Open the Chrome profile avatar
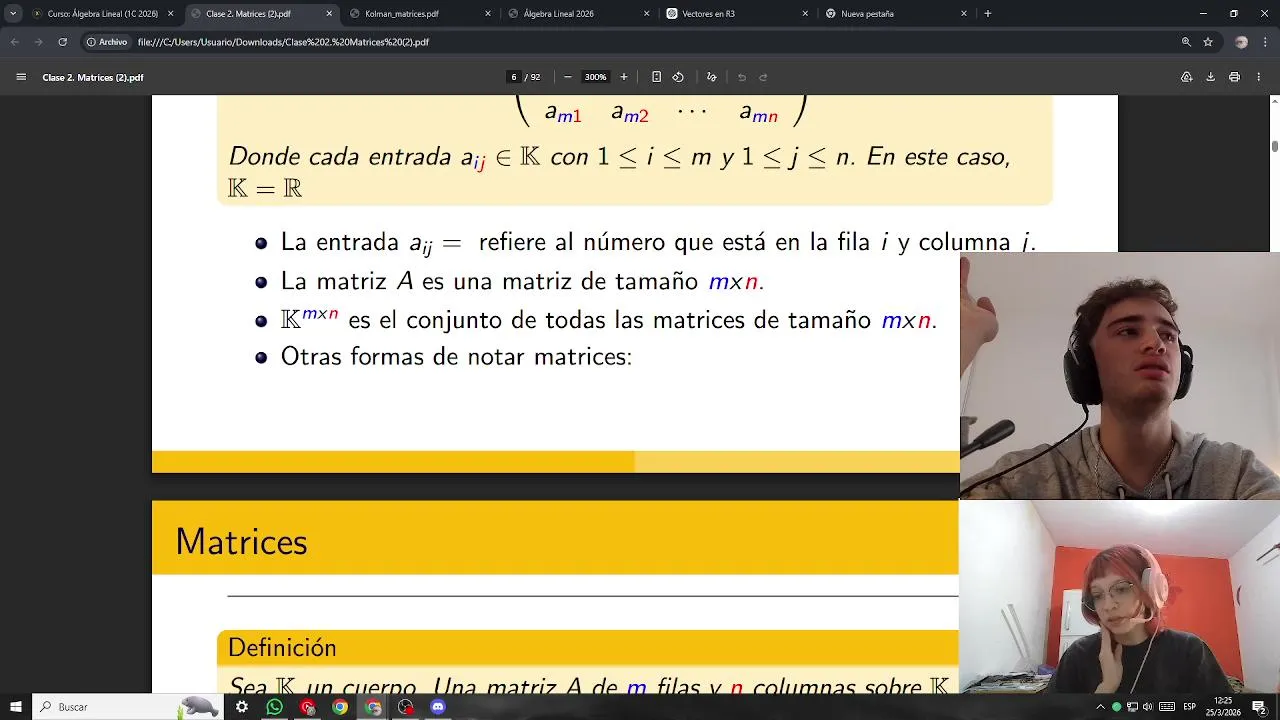Viewport: 1280px width, 720px height. [x=1241, y=42]
